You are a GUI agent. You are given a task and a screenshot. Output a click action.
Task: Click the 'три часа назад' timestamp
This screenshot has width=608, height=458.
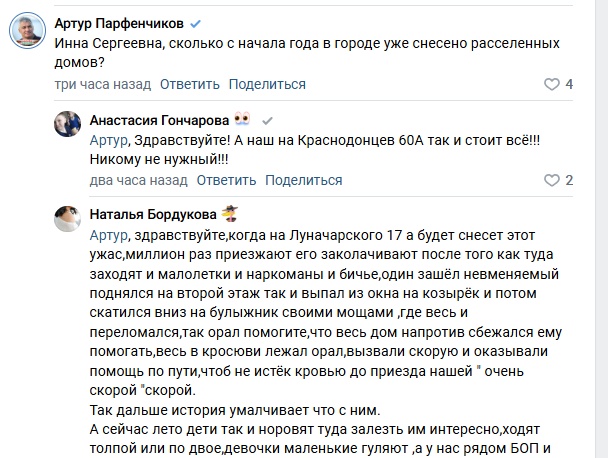103,84
